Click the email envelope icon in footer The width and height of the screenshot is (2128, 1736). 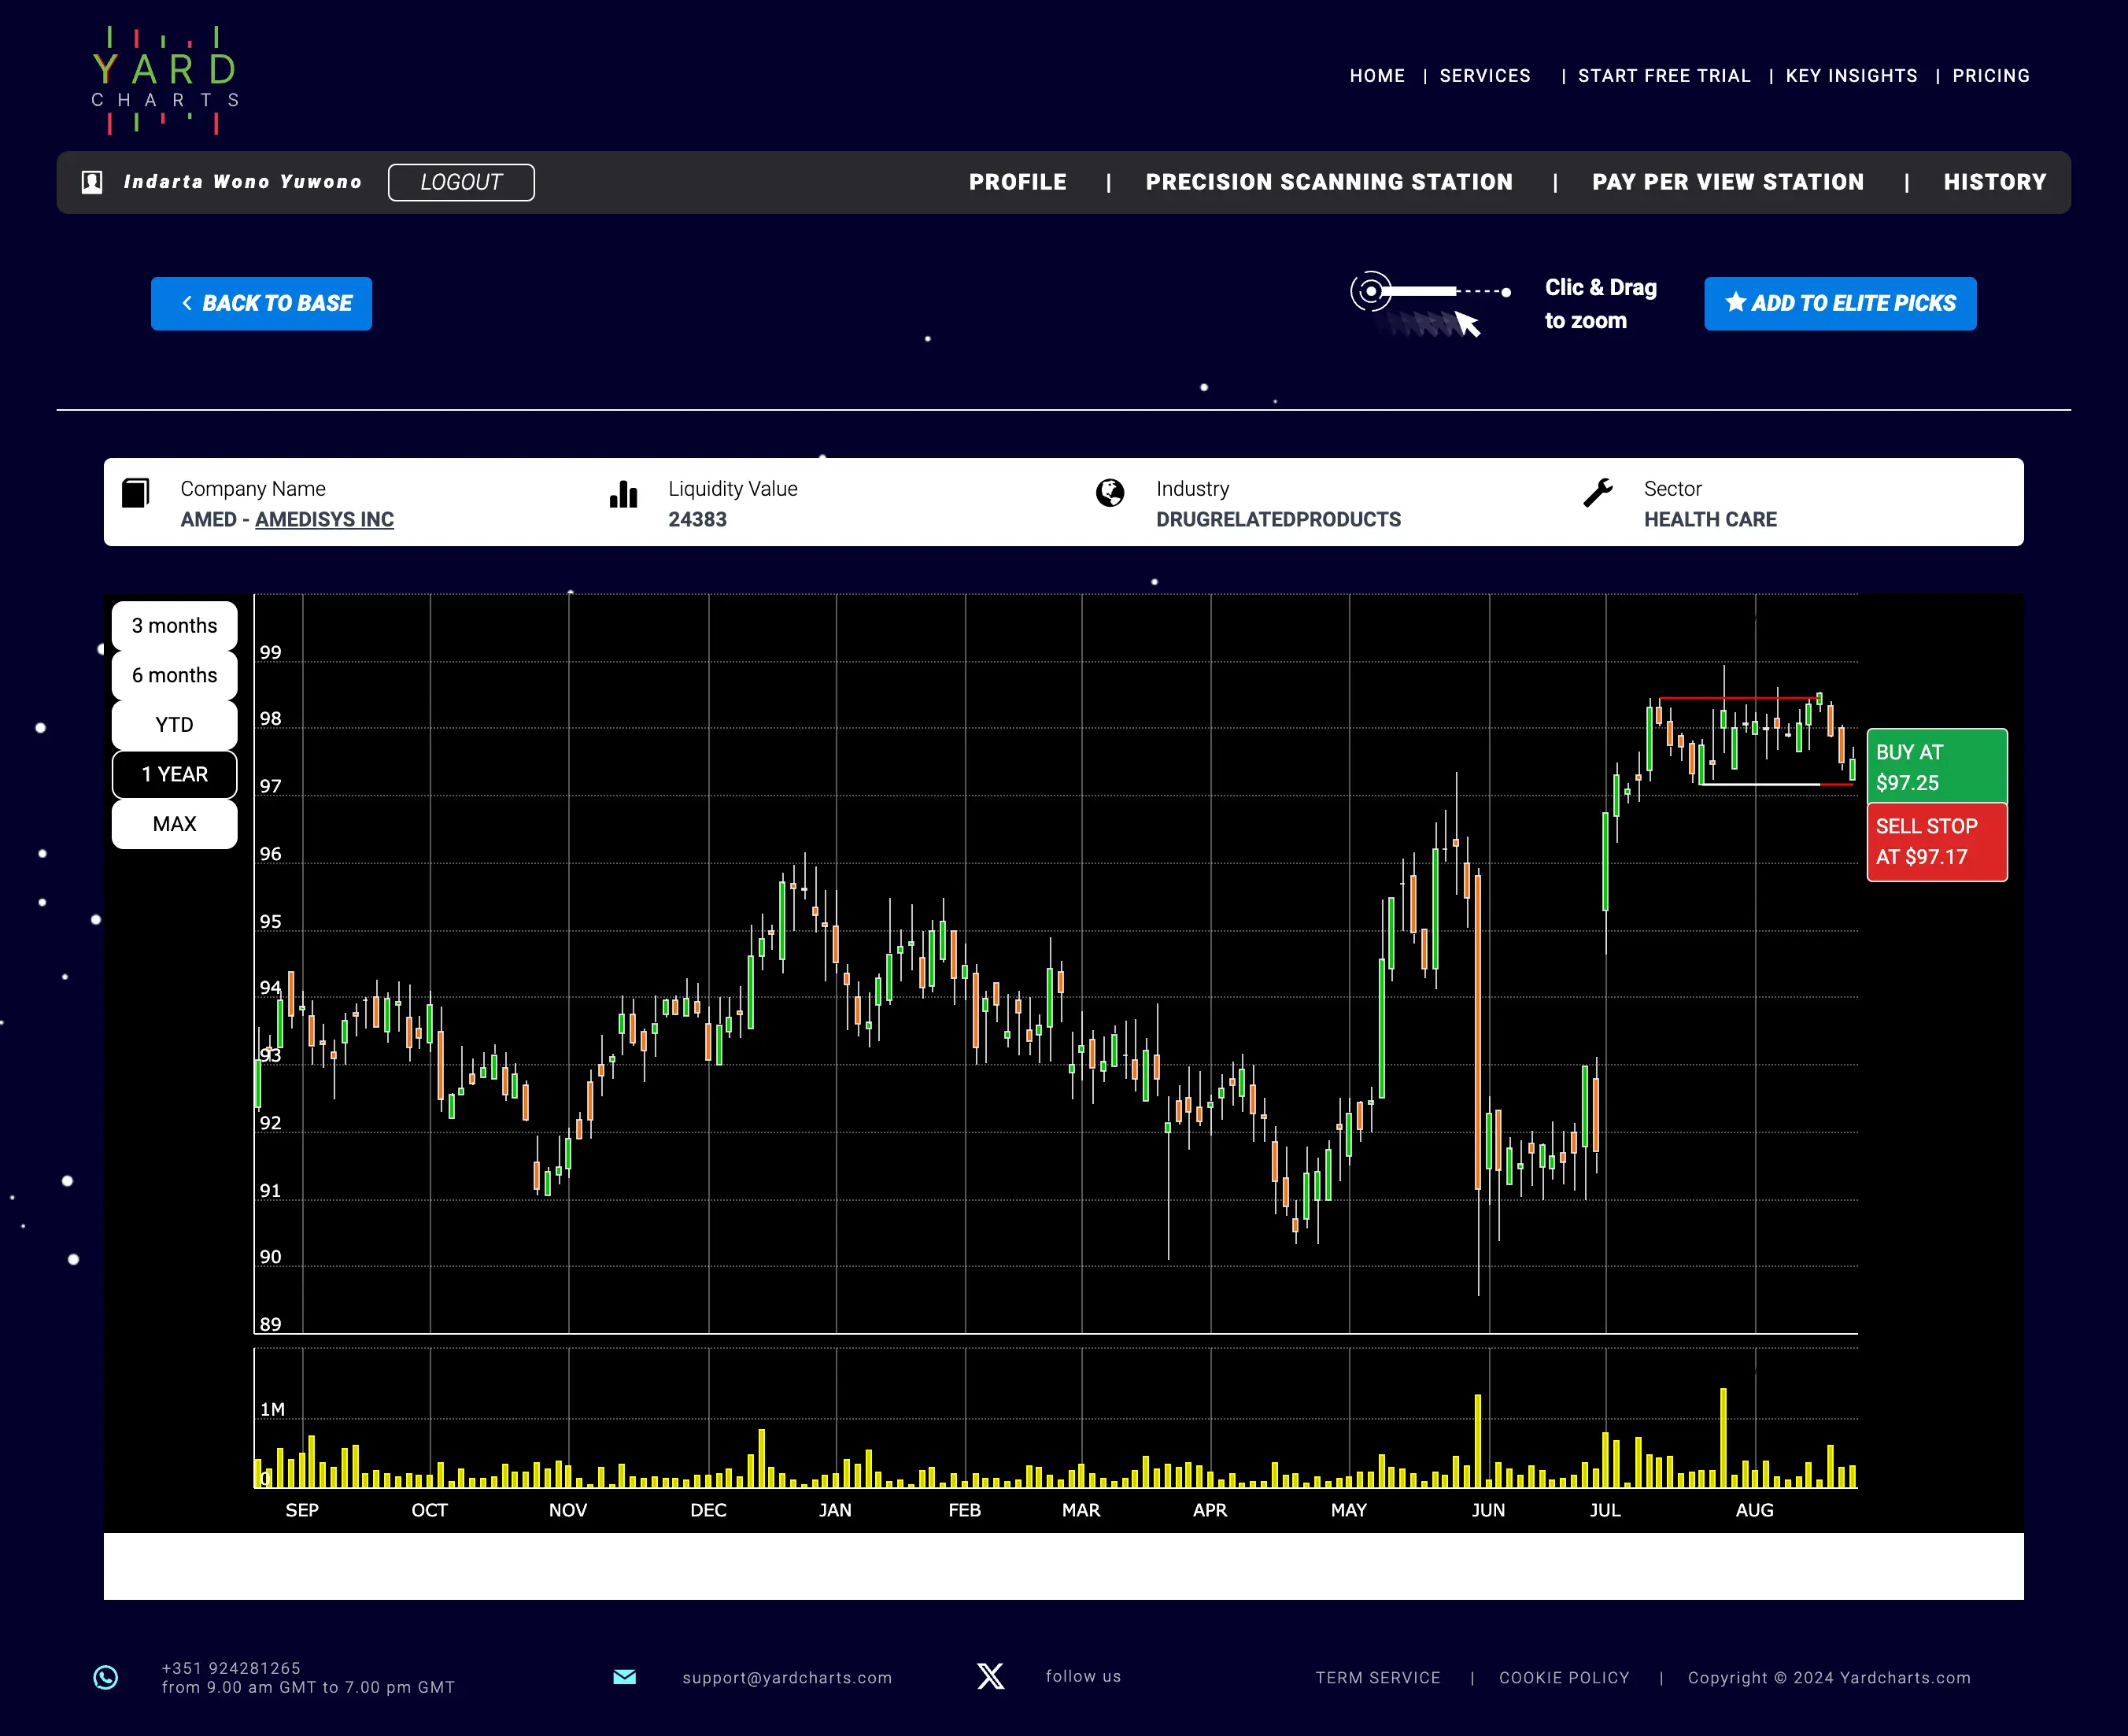[624, 1677]
